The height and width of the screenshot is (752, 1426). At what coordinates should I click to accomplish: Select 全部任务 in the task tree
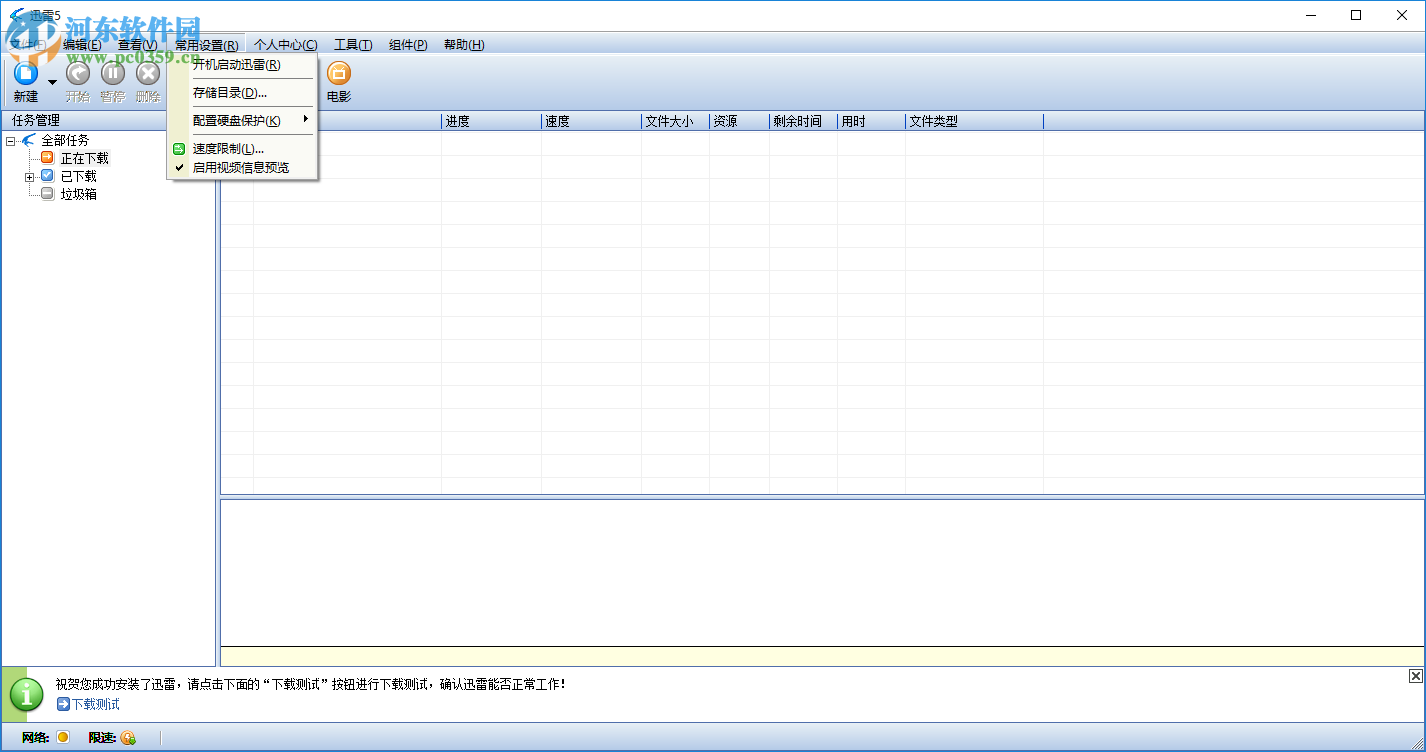pos(65,140)
